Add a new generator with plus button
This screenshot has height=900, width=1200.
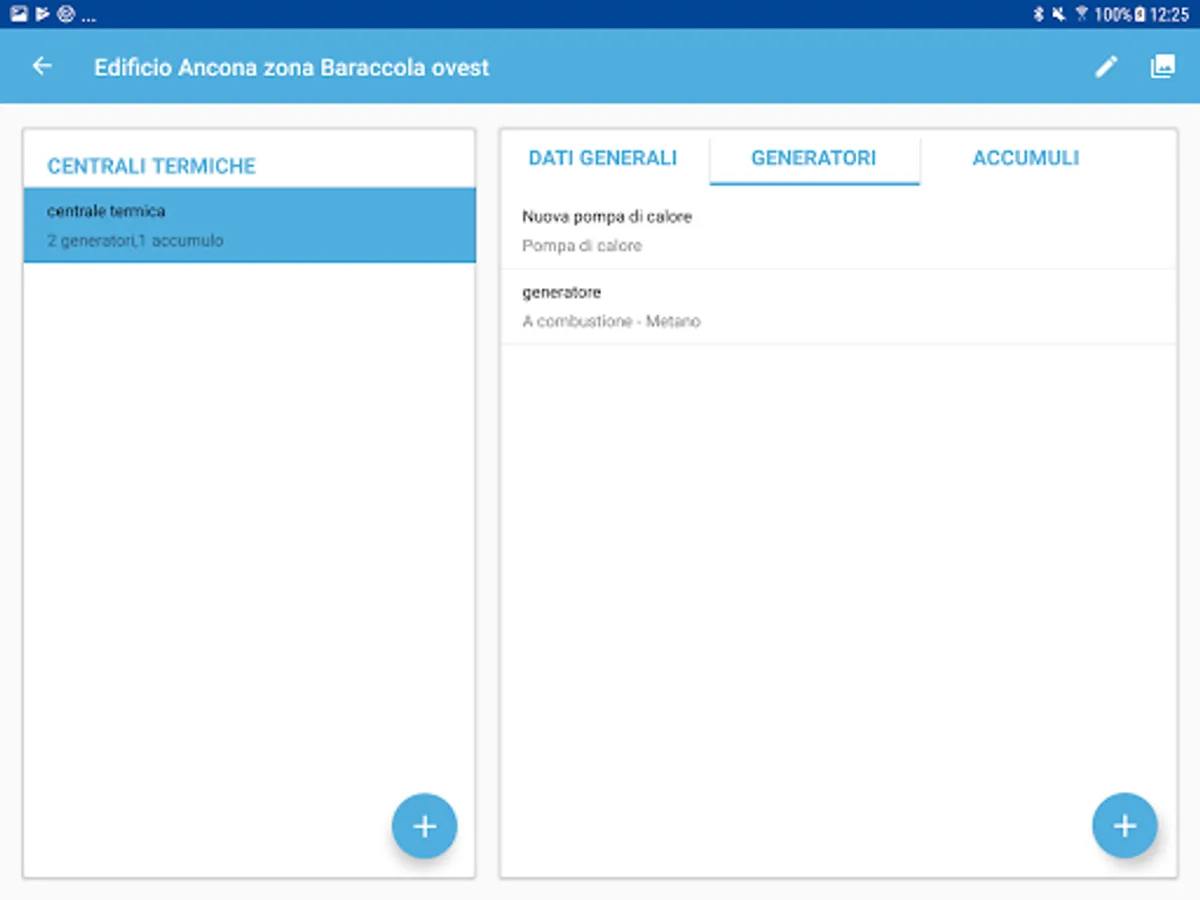pos(1125,826)
